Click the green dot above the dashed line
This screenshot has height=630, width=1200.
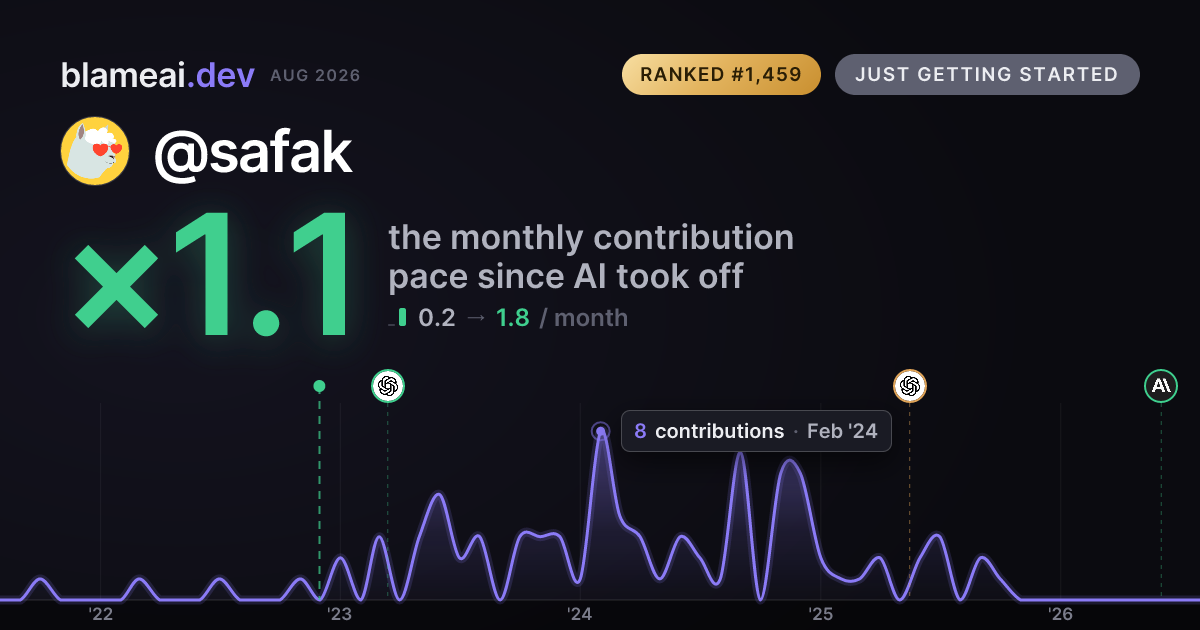coord(319,386)
